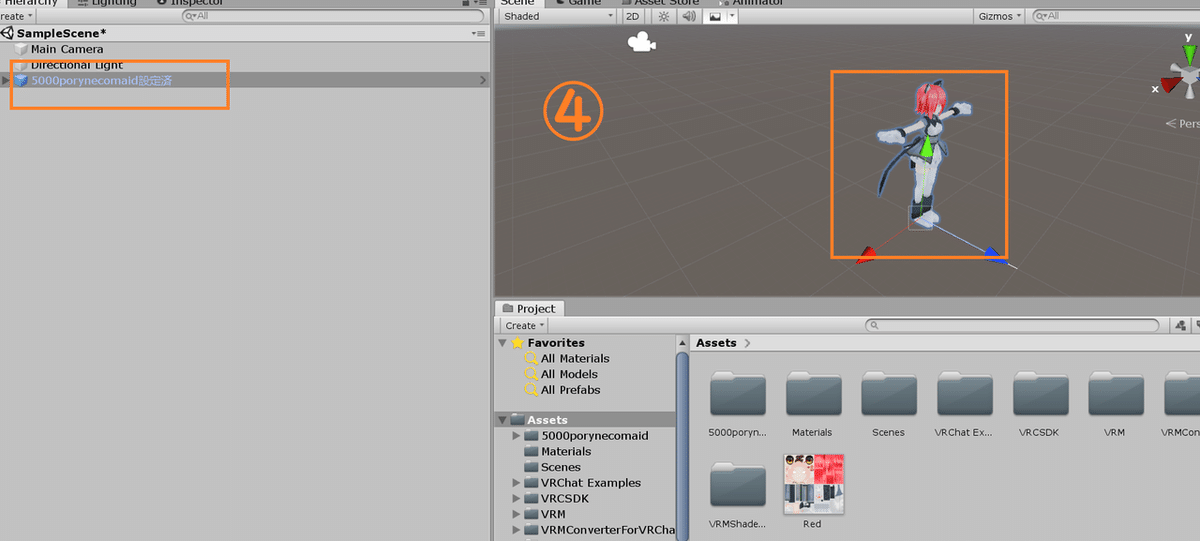Toggle scene audio speaker icon
The width and height of the screenshot is (1200, 541).
coord(688,16)
